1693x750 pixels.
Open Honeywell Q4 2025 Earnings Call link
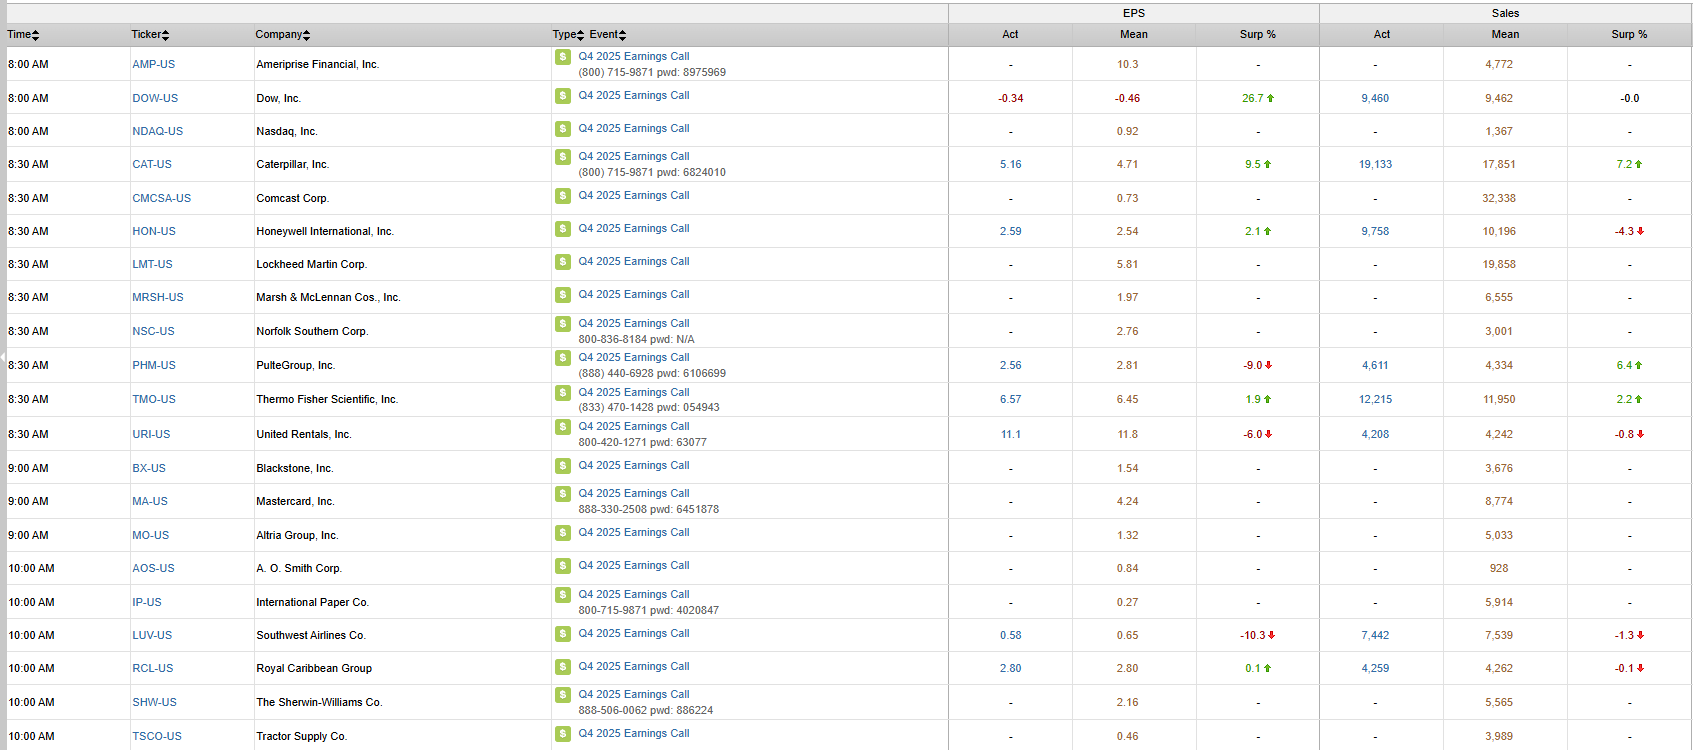(633, 229)
